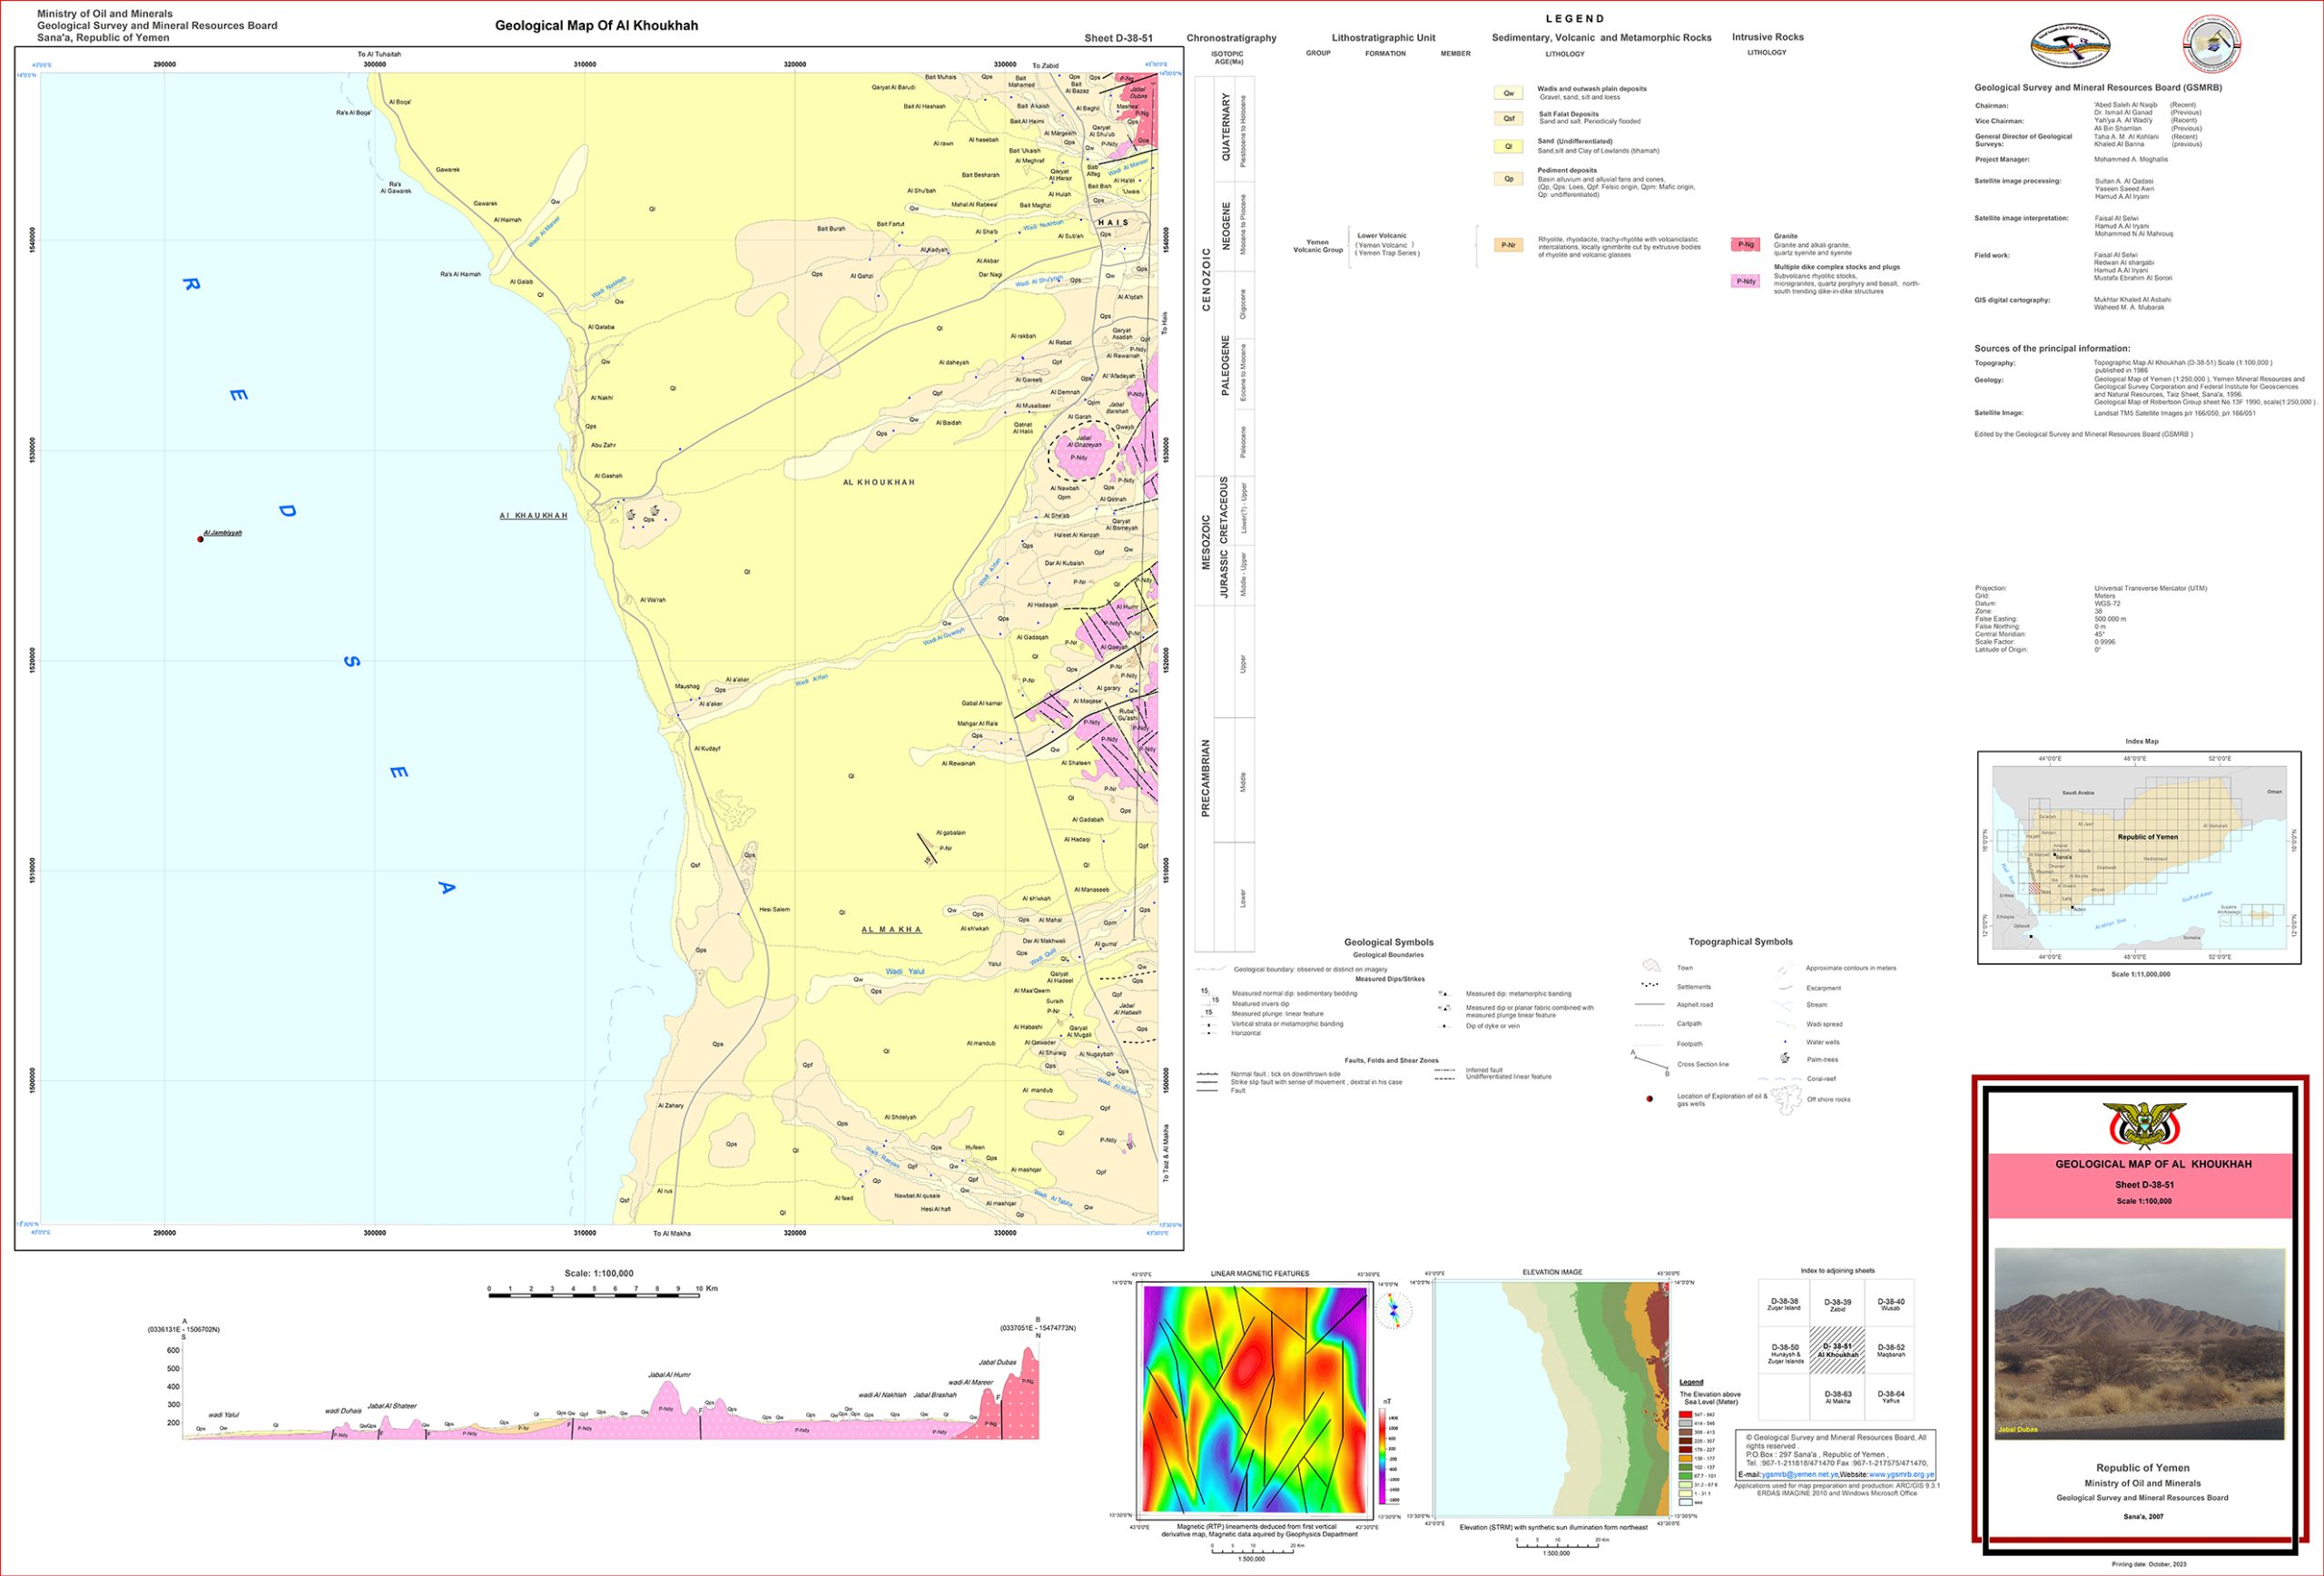The image size is (2324, 1576).
Task: Click the red 547-842 elevation legend swatch
Action: (1685, 1414)
